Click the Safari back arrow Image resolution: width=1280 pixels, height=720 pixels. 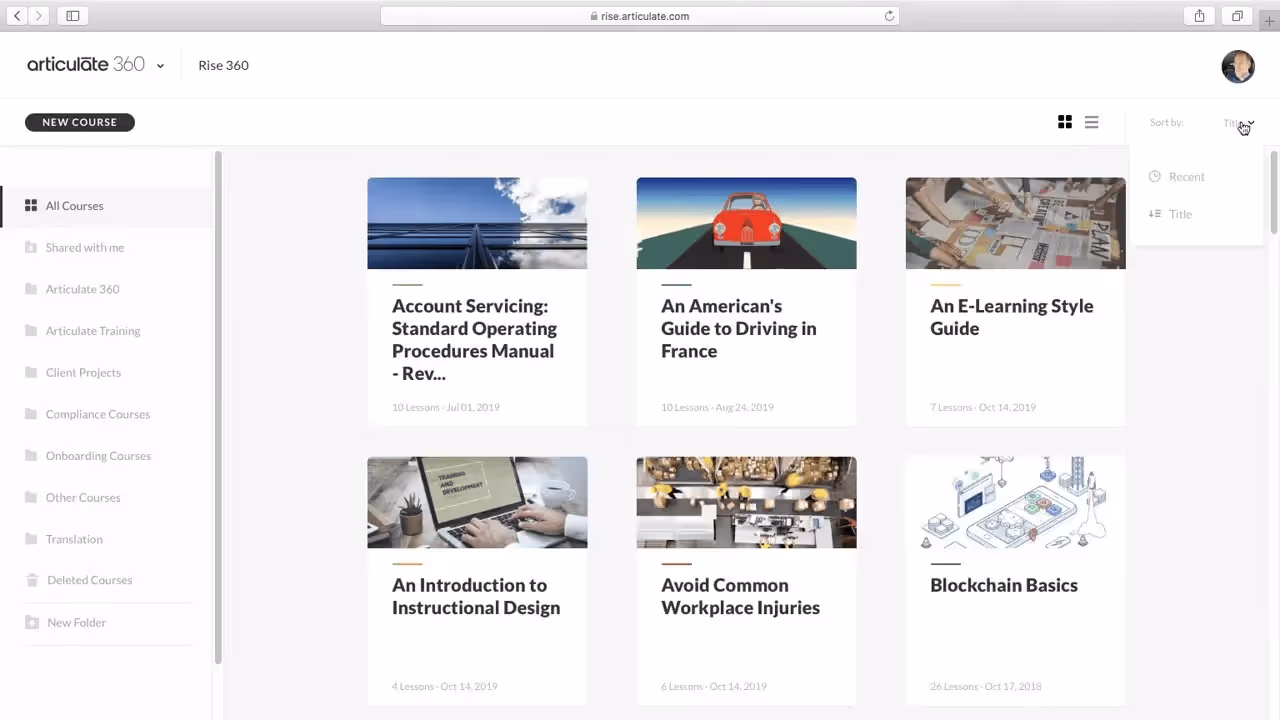pos(17,16)
